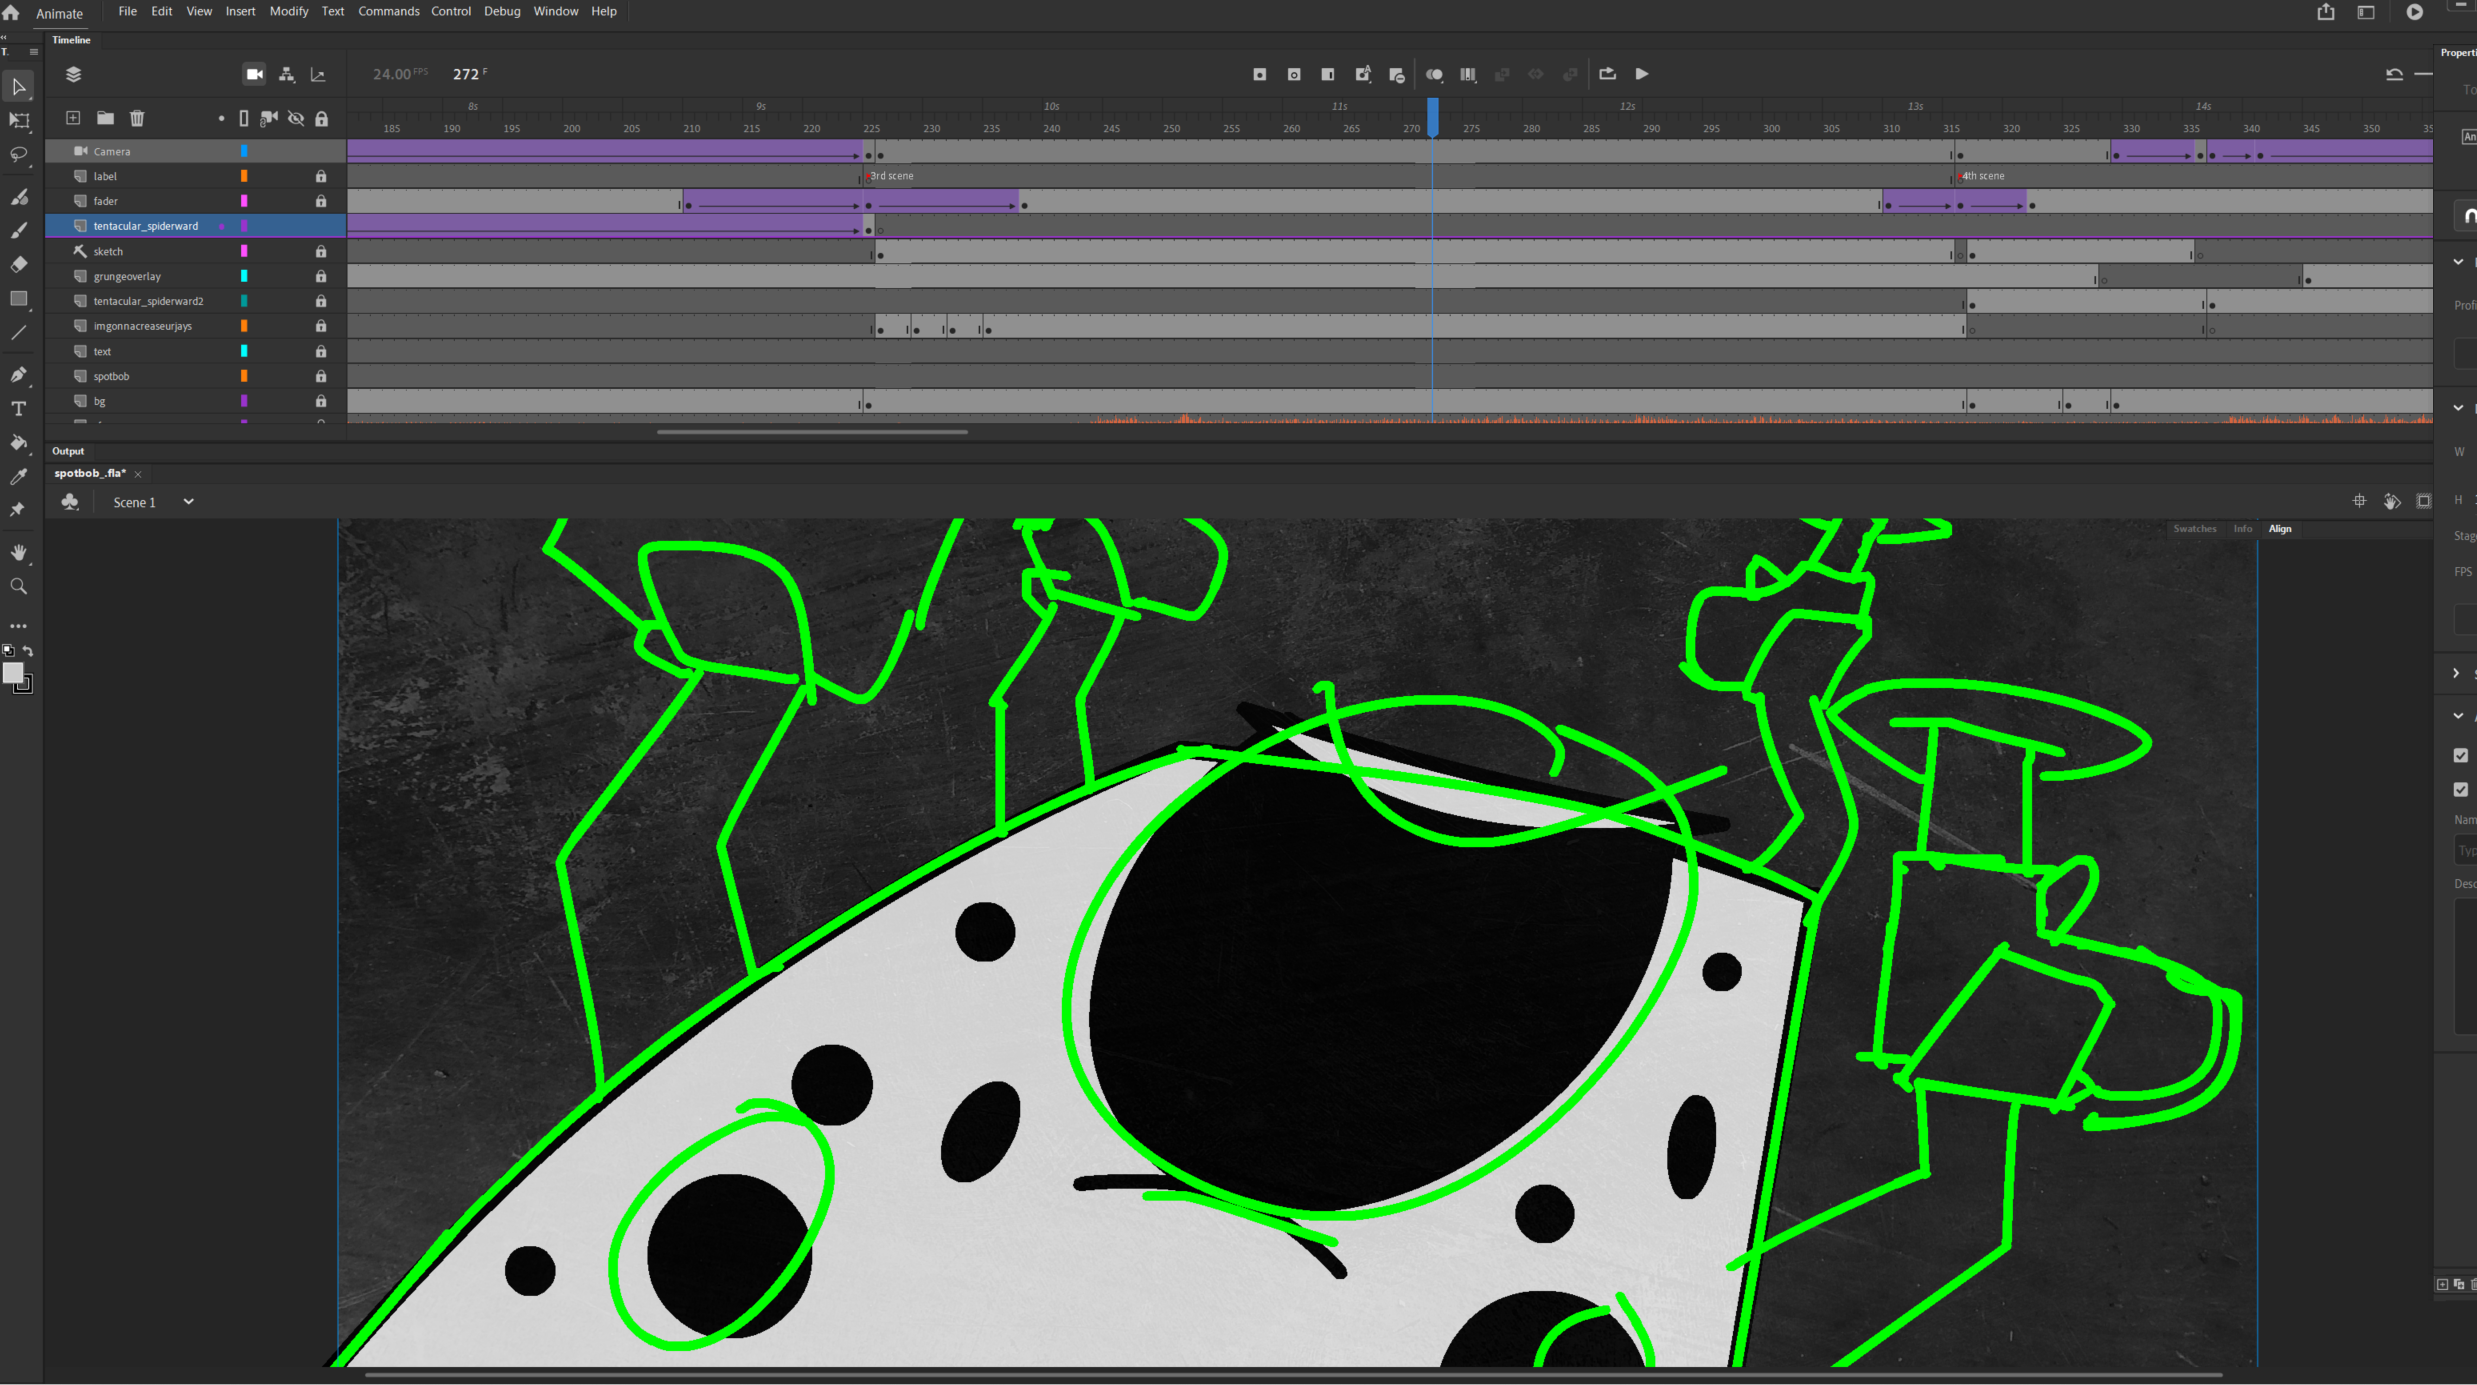2477x1385 pixels.
Task: Click the fill color swatch in toolbar
Action: 13,673
